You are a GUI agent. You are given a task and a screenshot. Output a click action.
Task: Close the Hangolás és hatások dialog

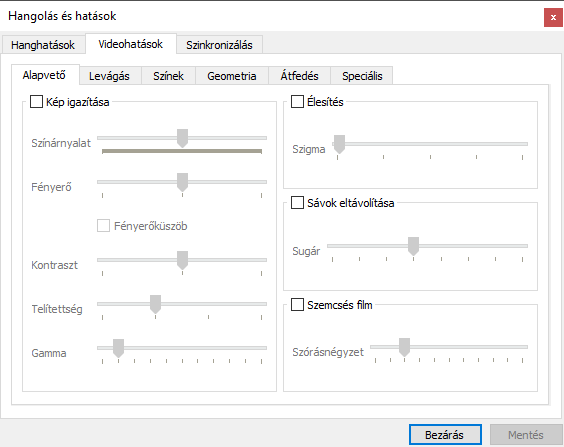(553, 17)
